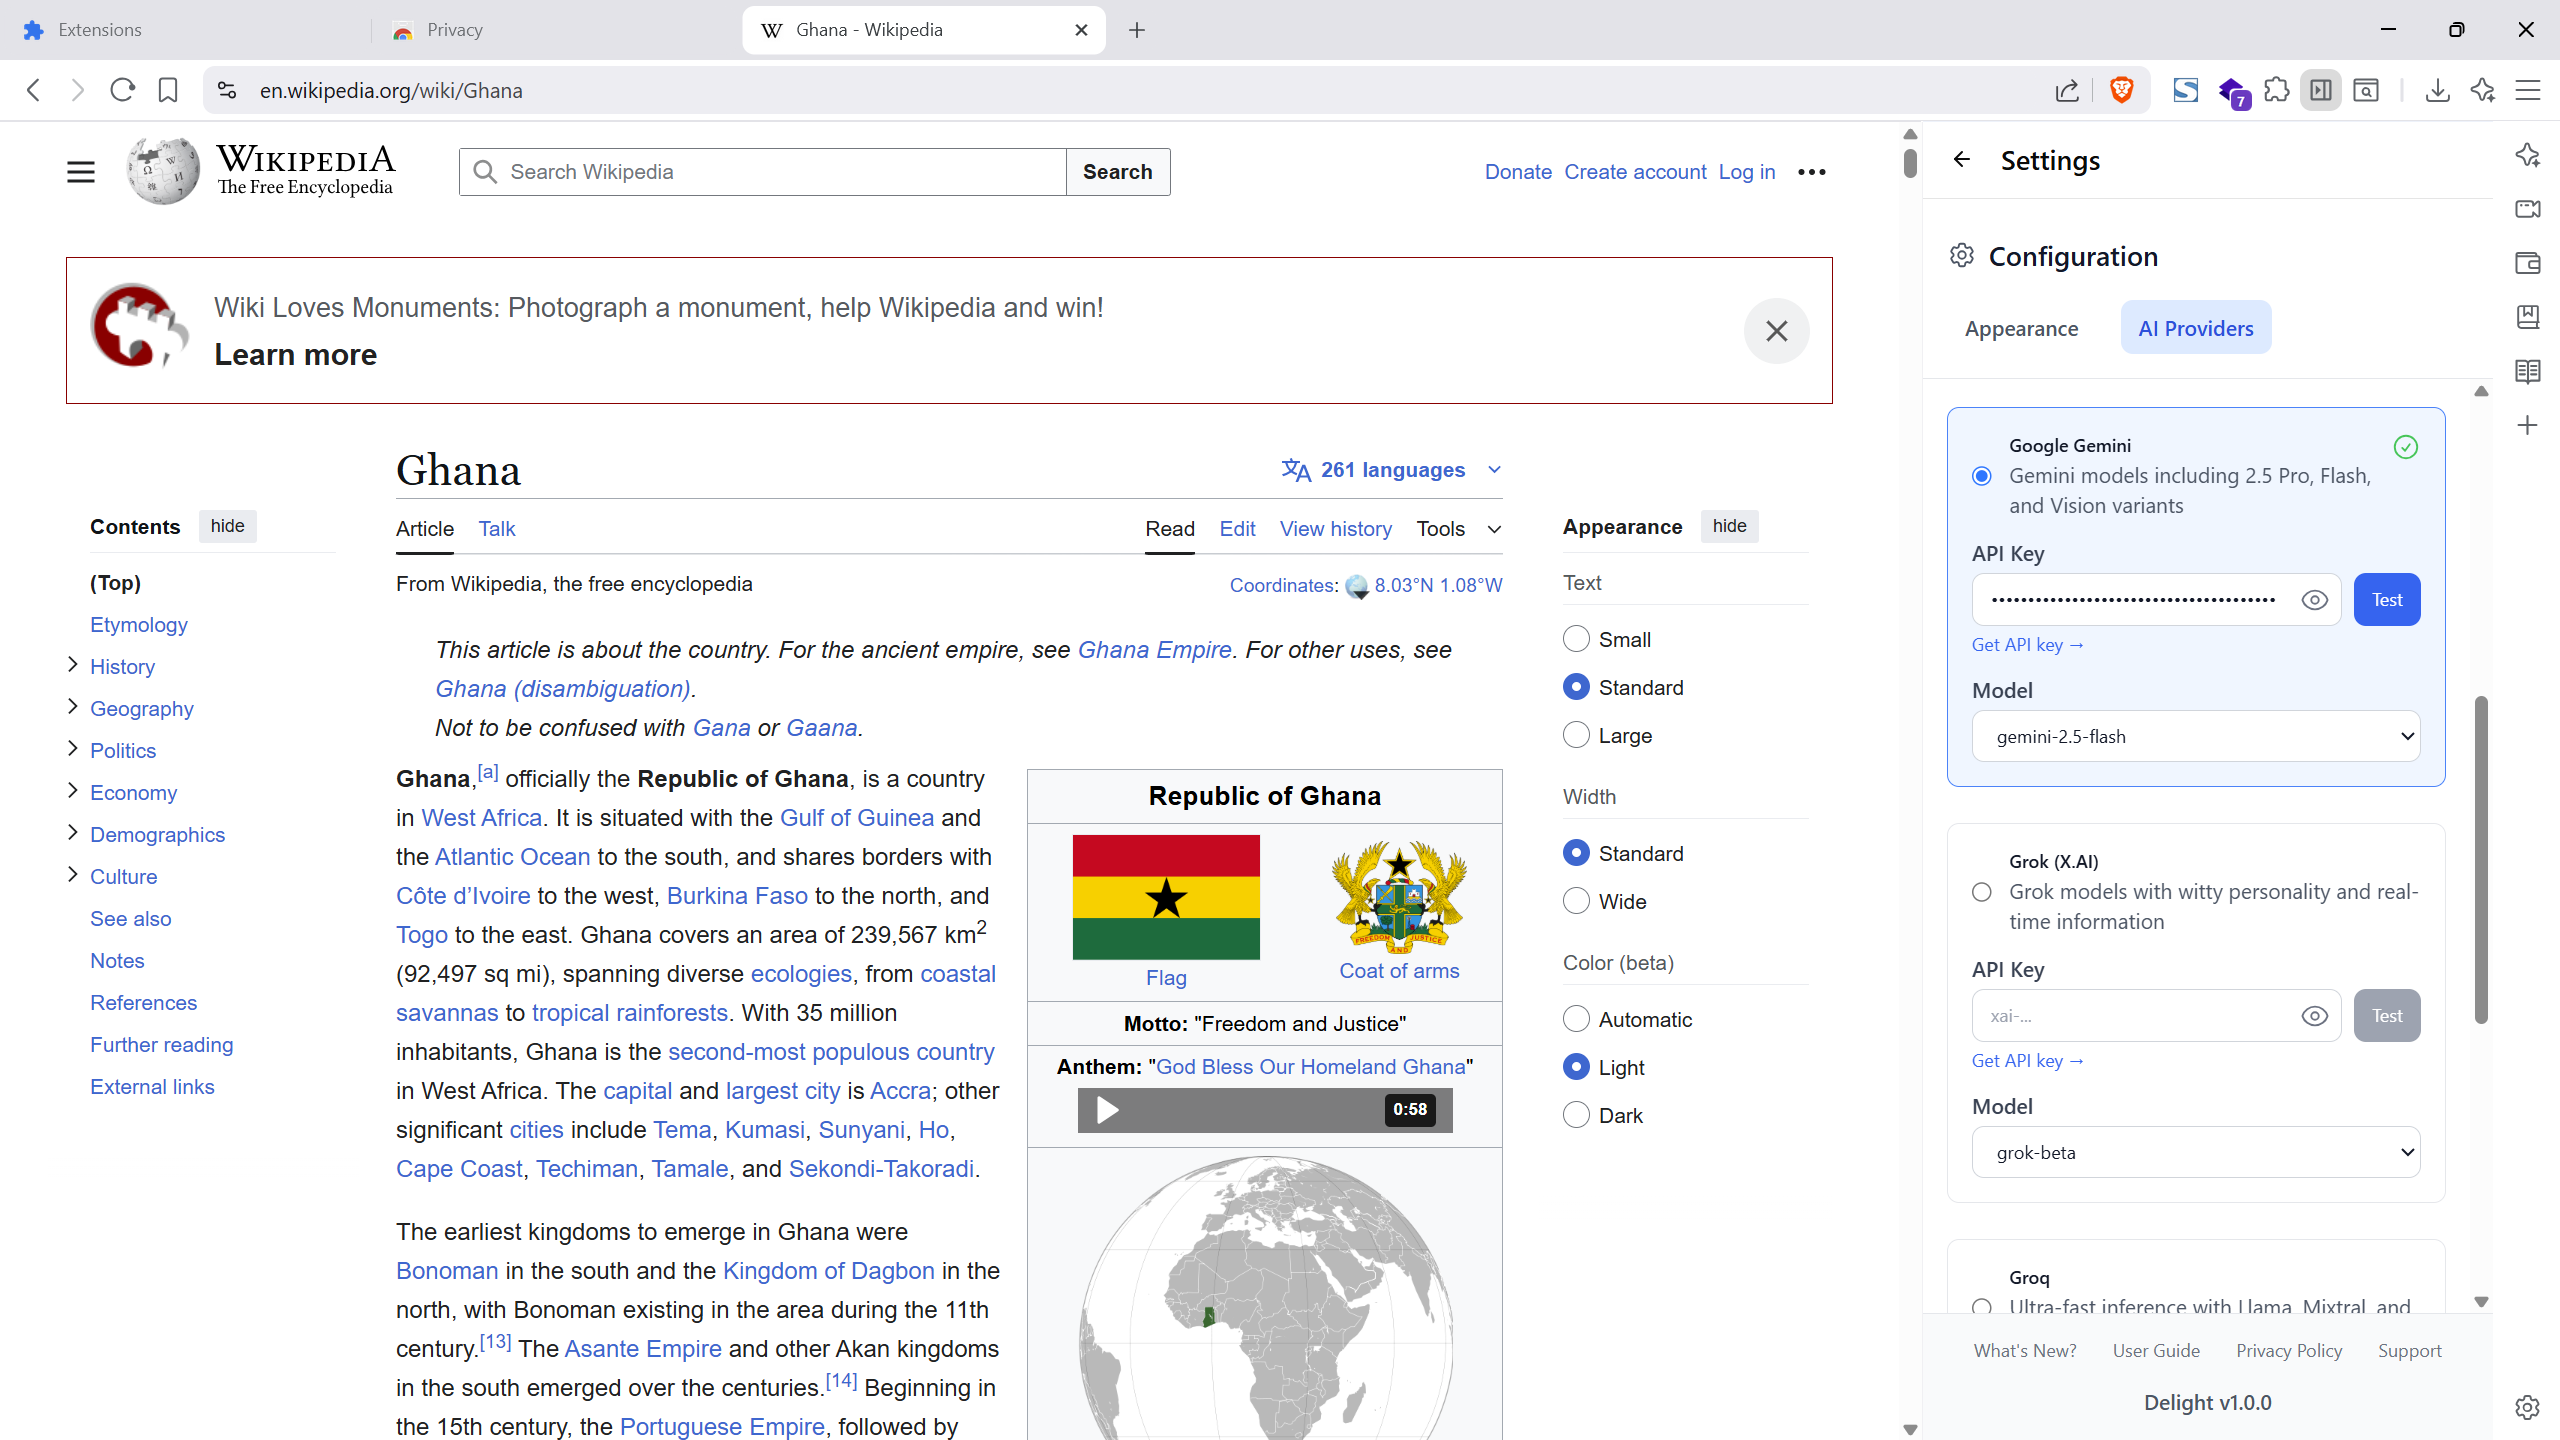Open the downloads arrow icon
This screenshot has width=2560, height=1440.
(2437, 90)
